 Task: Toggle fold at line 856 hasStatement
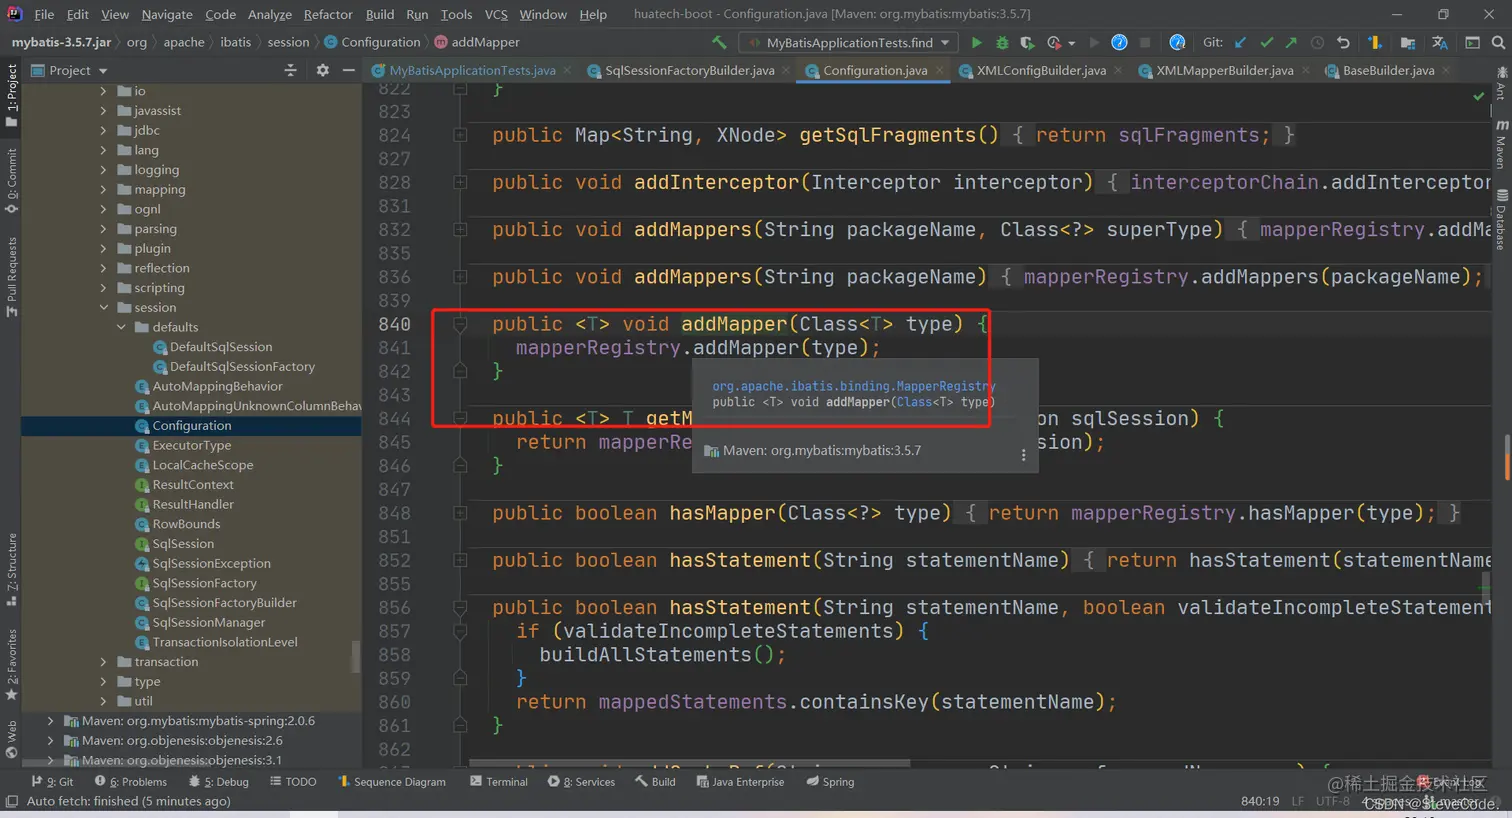[460, 607]
